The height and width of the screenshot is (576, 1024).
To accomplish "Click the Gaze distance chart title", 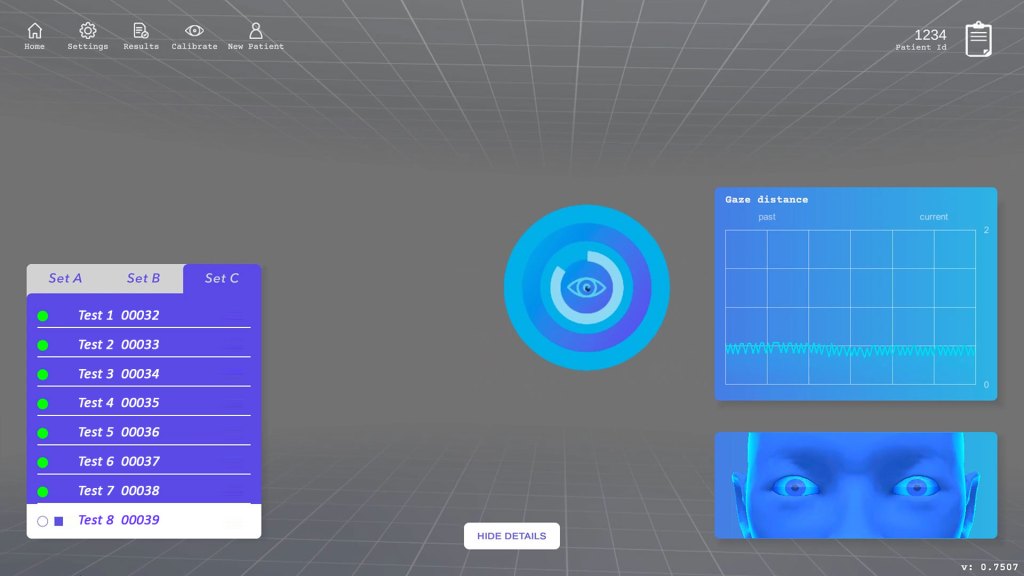I will coord(766,200).
